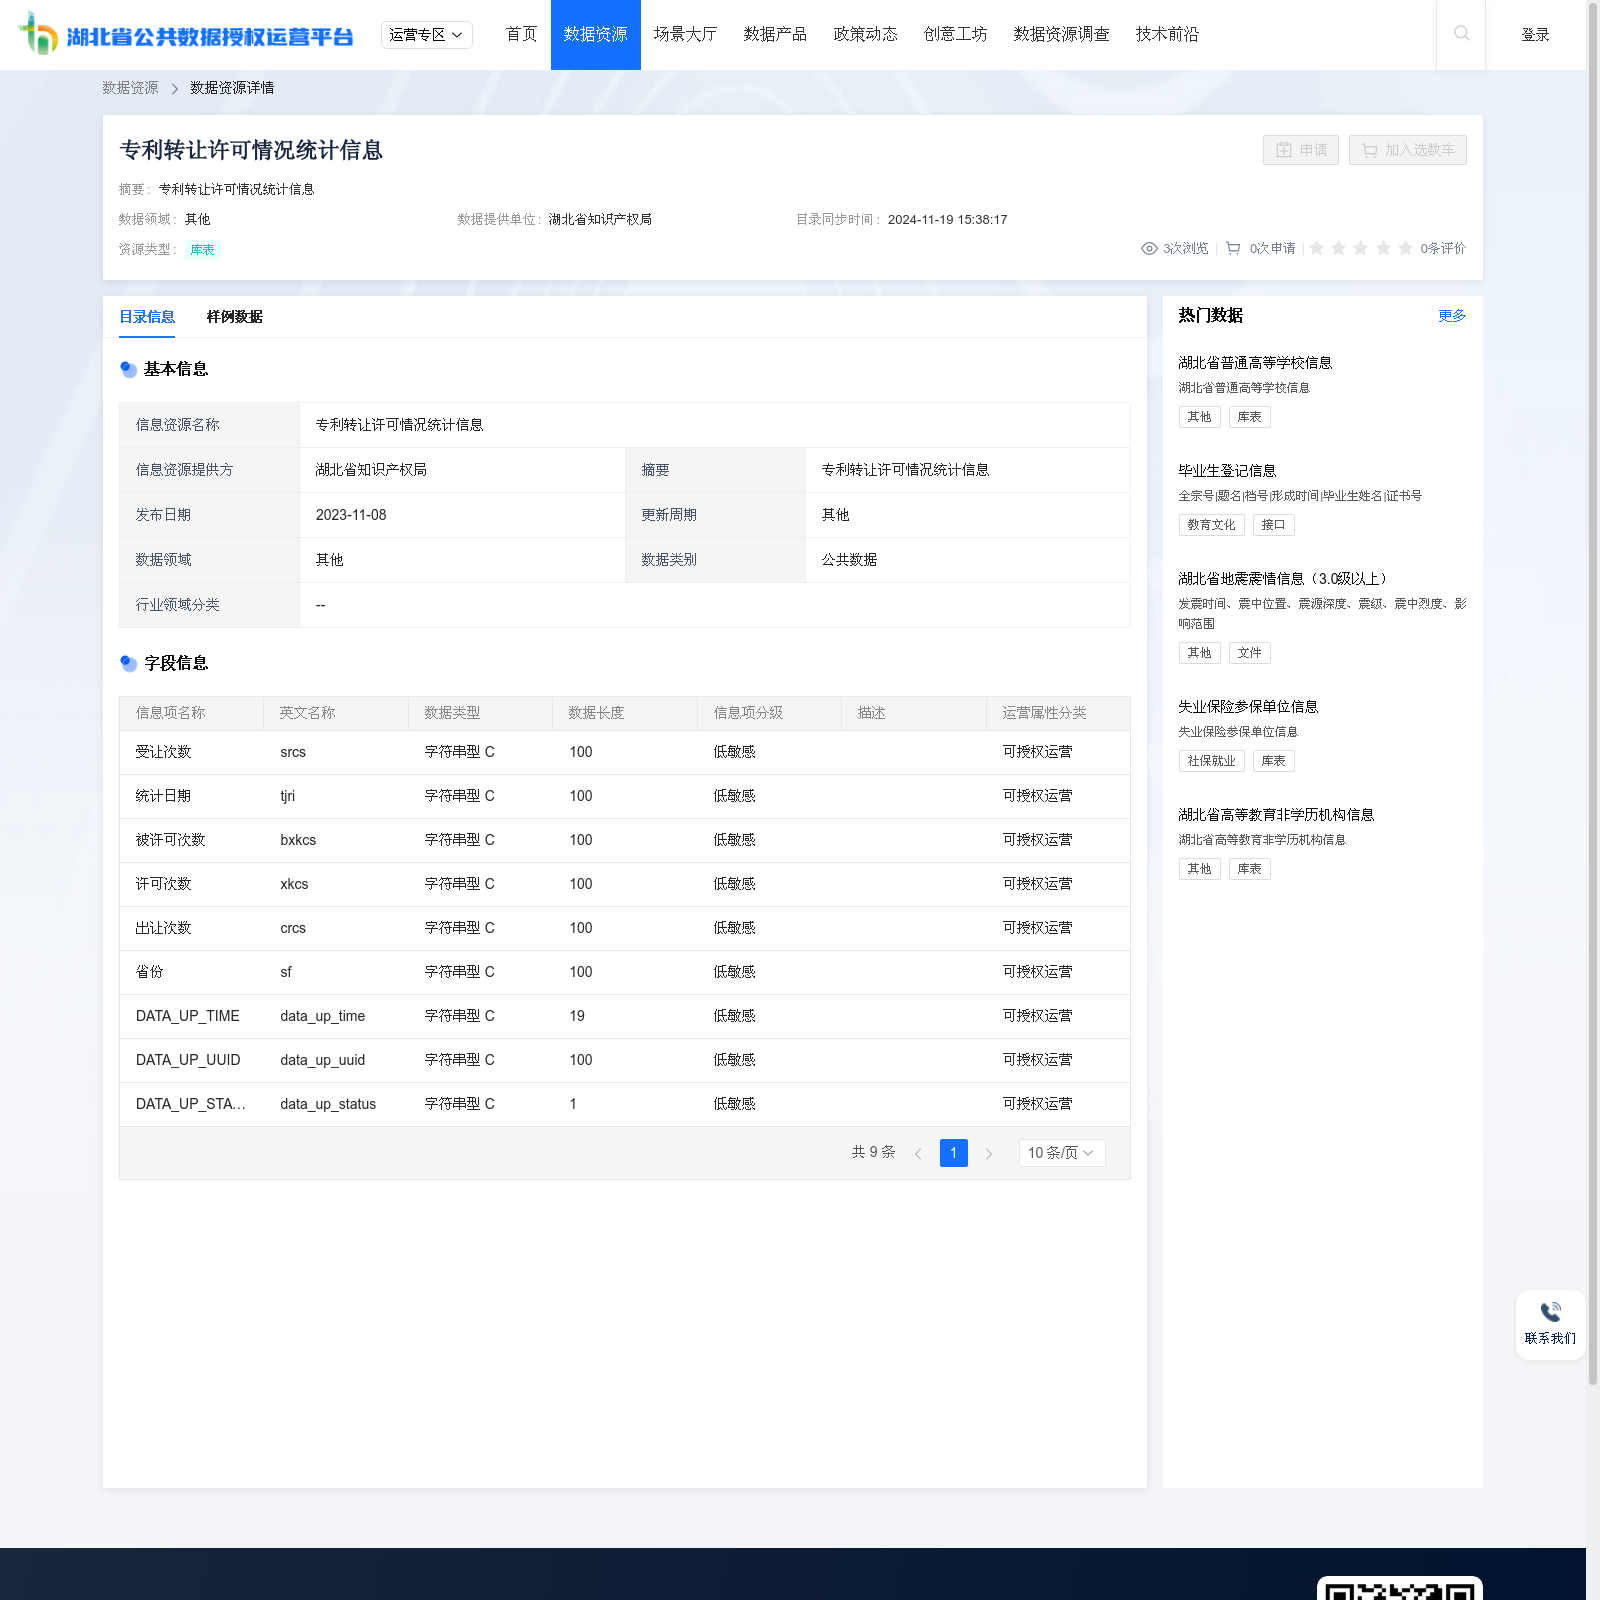
Task: Click the 联系我们 phone icon
Action: tap(1550, 1312)
